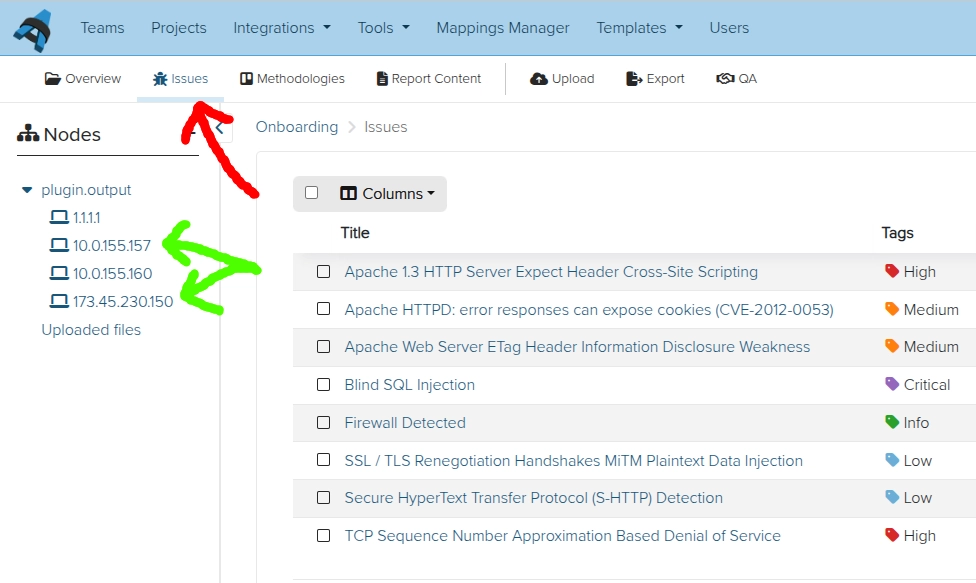
Task: Open the Teams menu
Action: point(102,28)
